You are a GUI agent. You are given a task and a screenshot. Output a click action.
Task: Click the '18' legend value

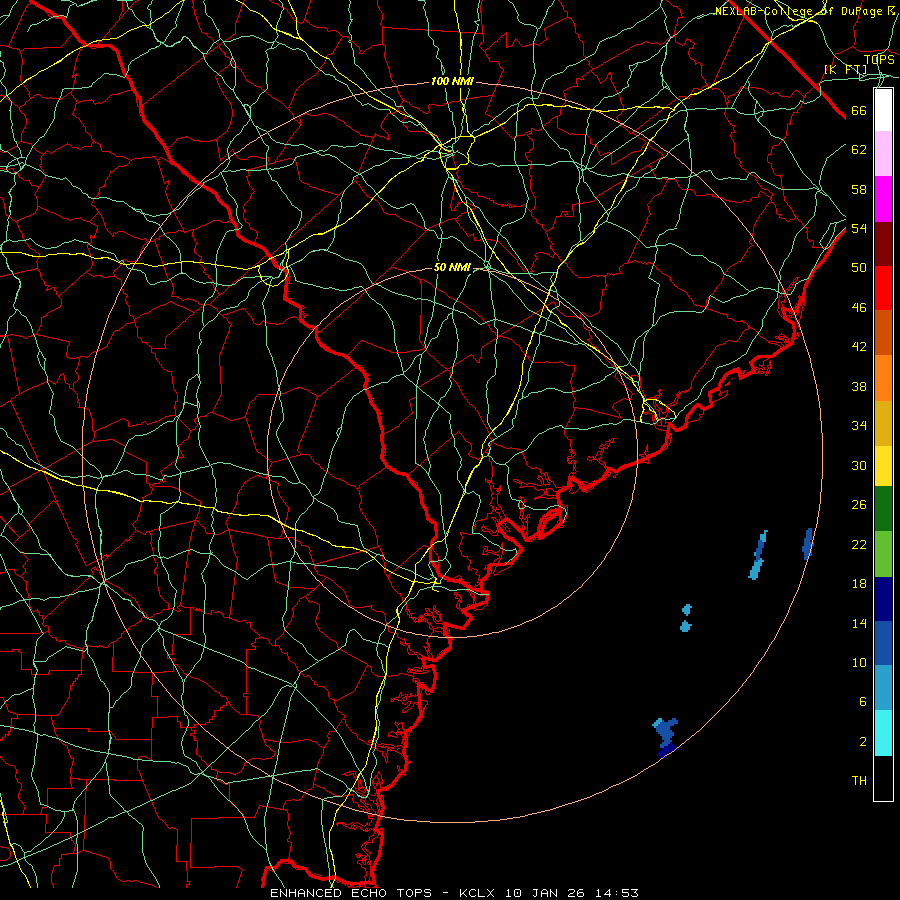tap(859, 584)
